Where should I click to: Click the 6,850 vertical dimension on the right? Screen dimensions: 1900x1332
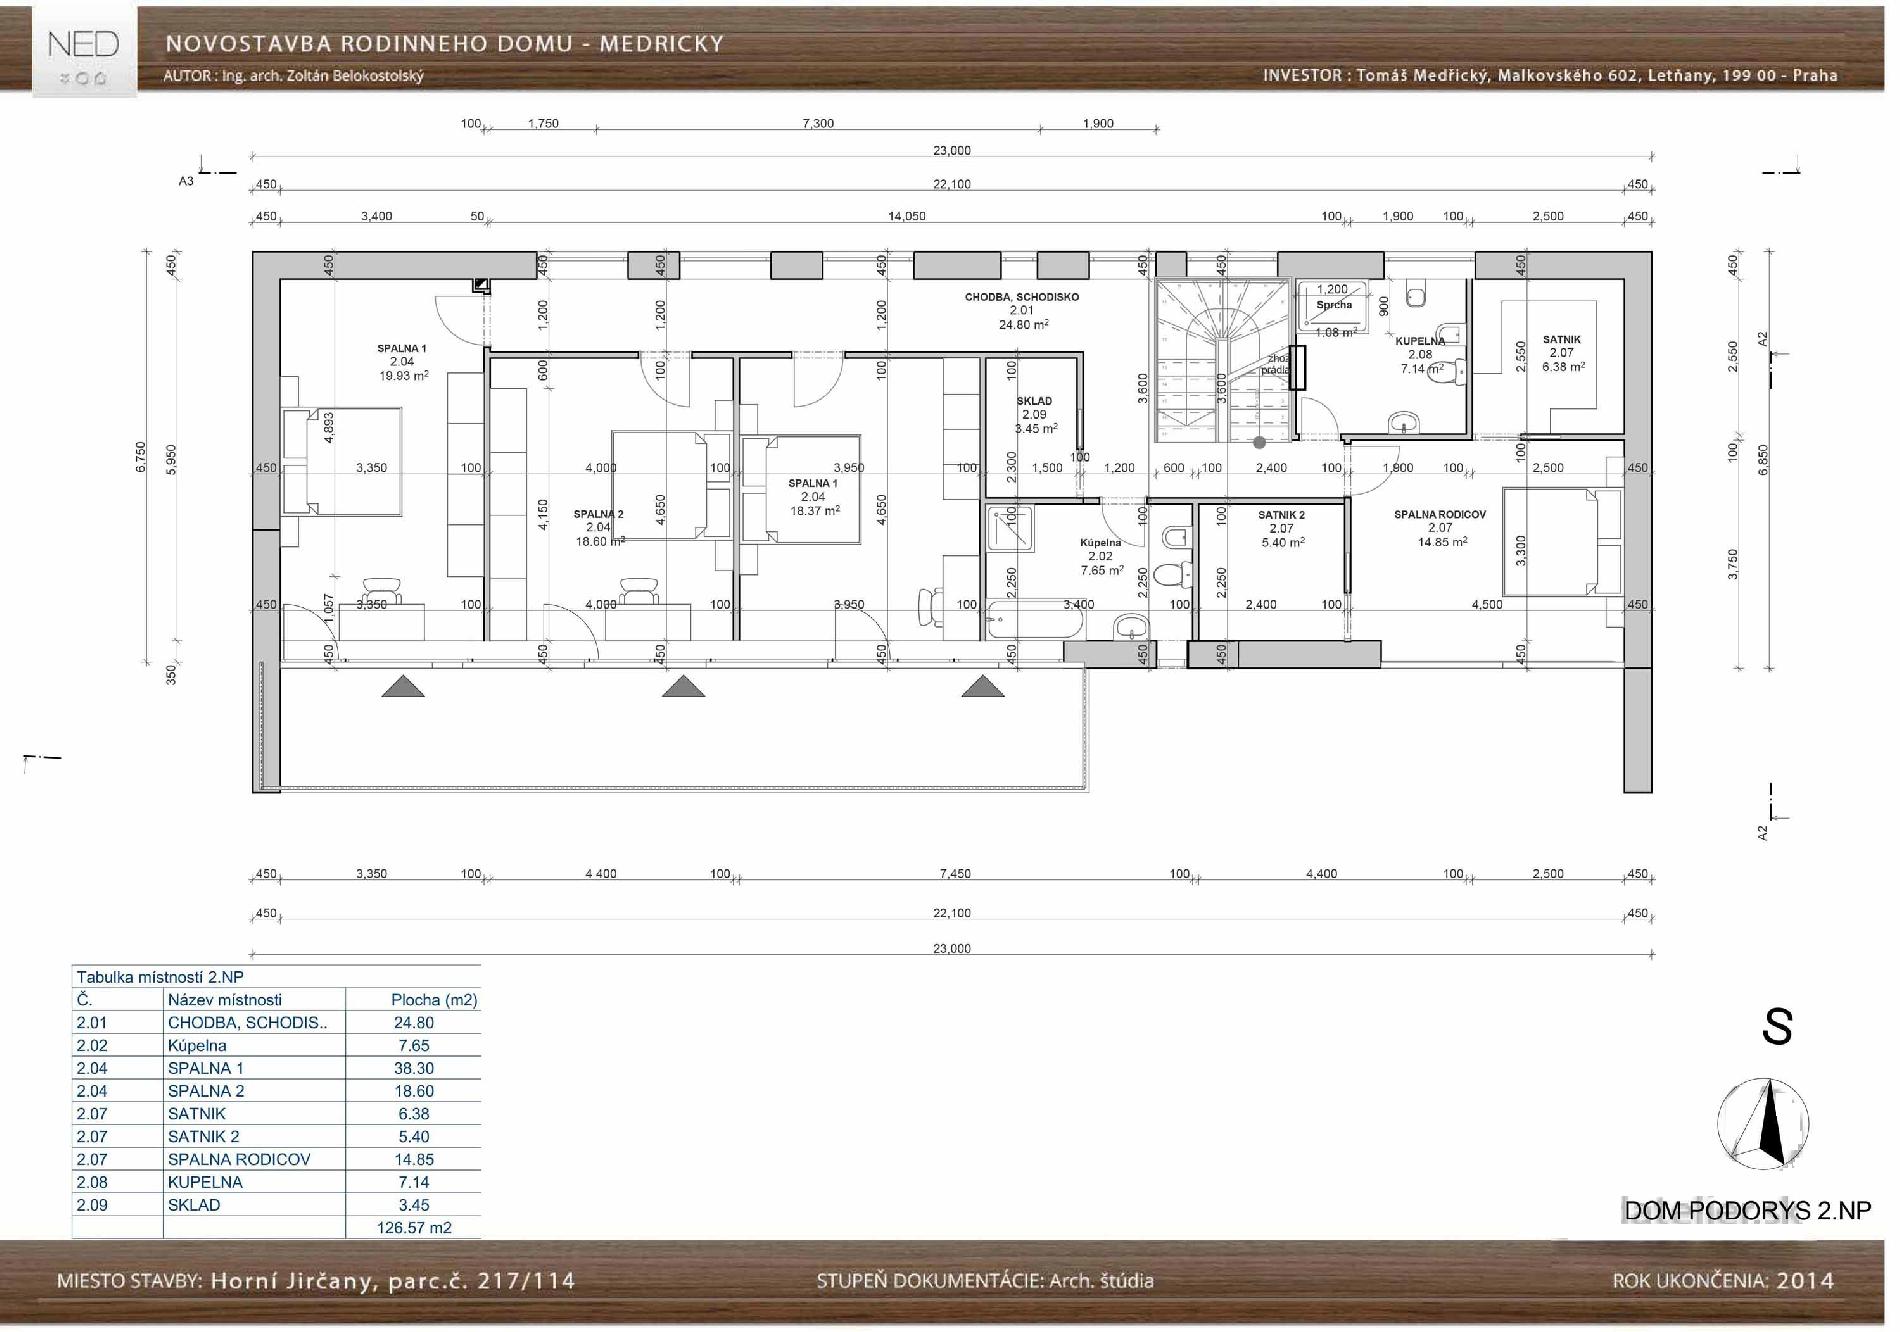pyautogui.click(x=1764, y=459)
